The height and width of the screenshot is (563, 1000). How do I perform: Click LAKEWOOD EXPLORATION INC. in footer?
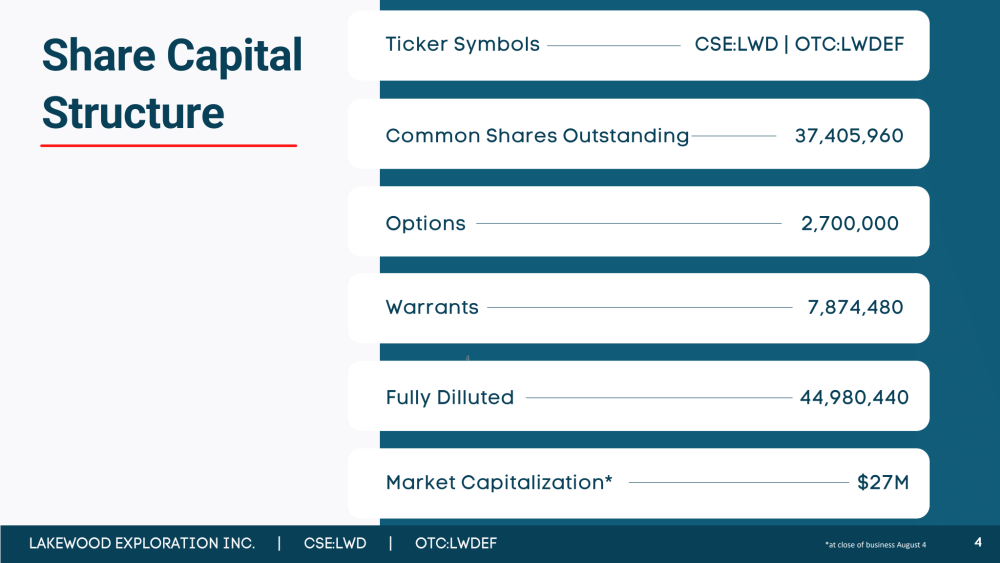click(x=142, y=543)
